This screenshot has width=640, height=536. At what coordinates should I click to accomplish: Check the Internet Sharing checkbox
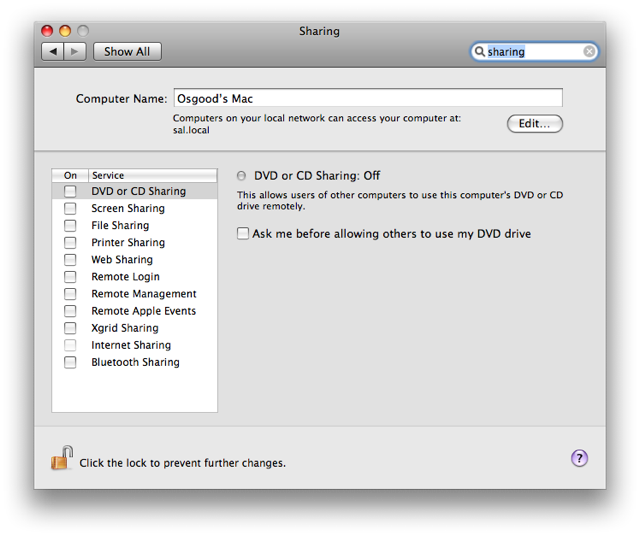(x=70, y=345)
